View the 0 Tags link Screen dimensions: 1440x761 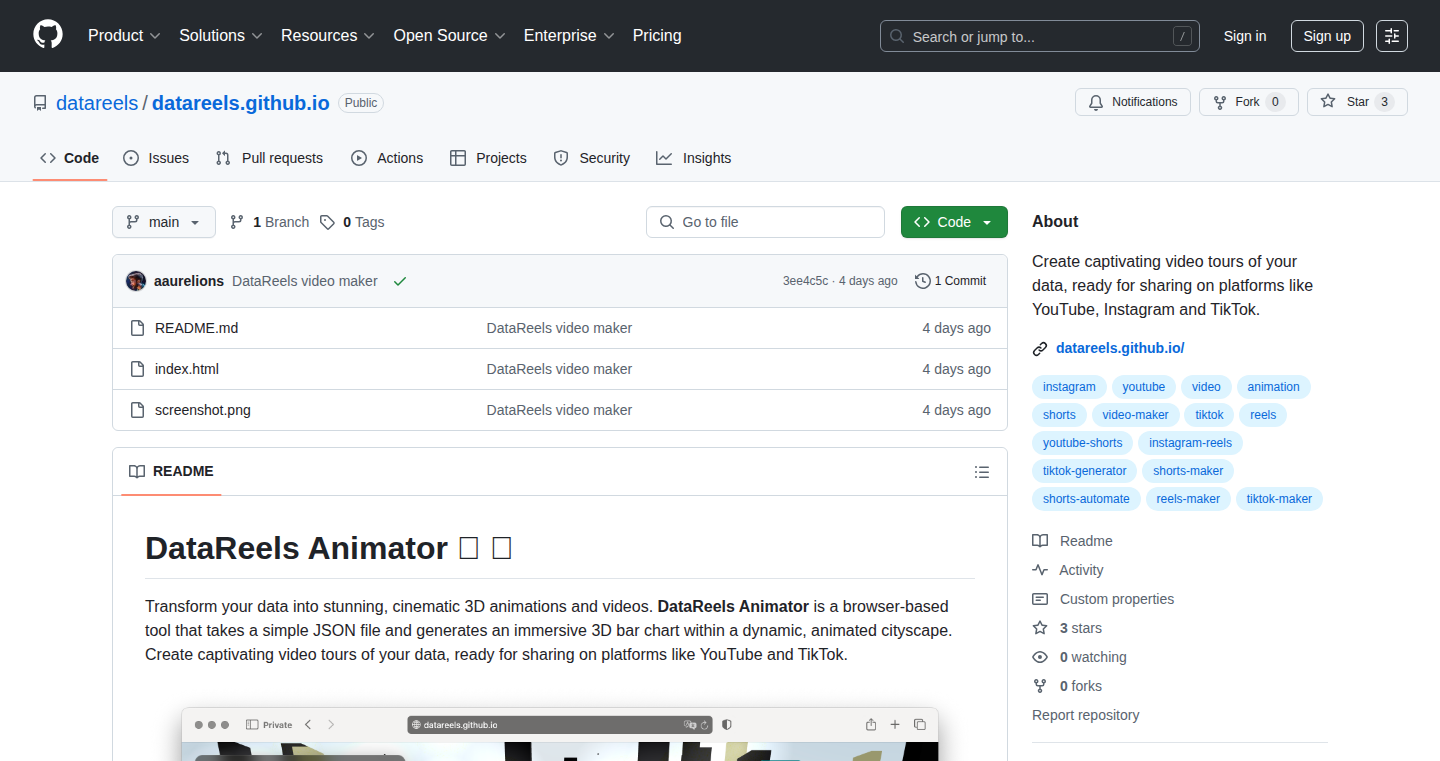click(x=352, y=222)
